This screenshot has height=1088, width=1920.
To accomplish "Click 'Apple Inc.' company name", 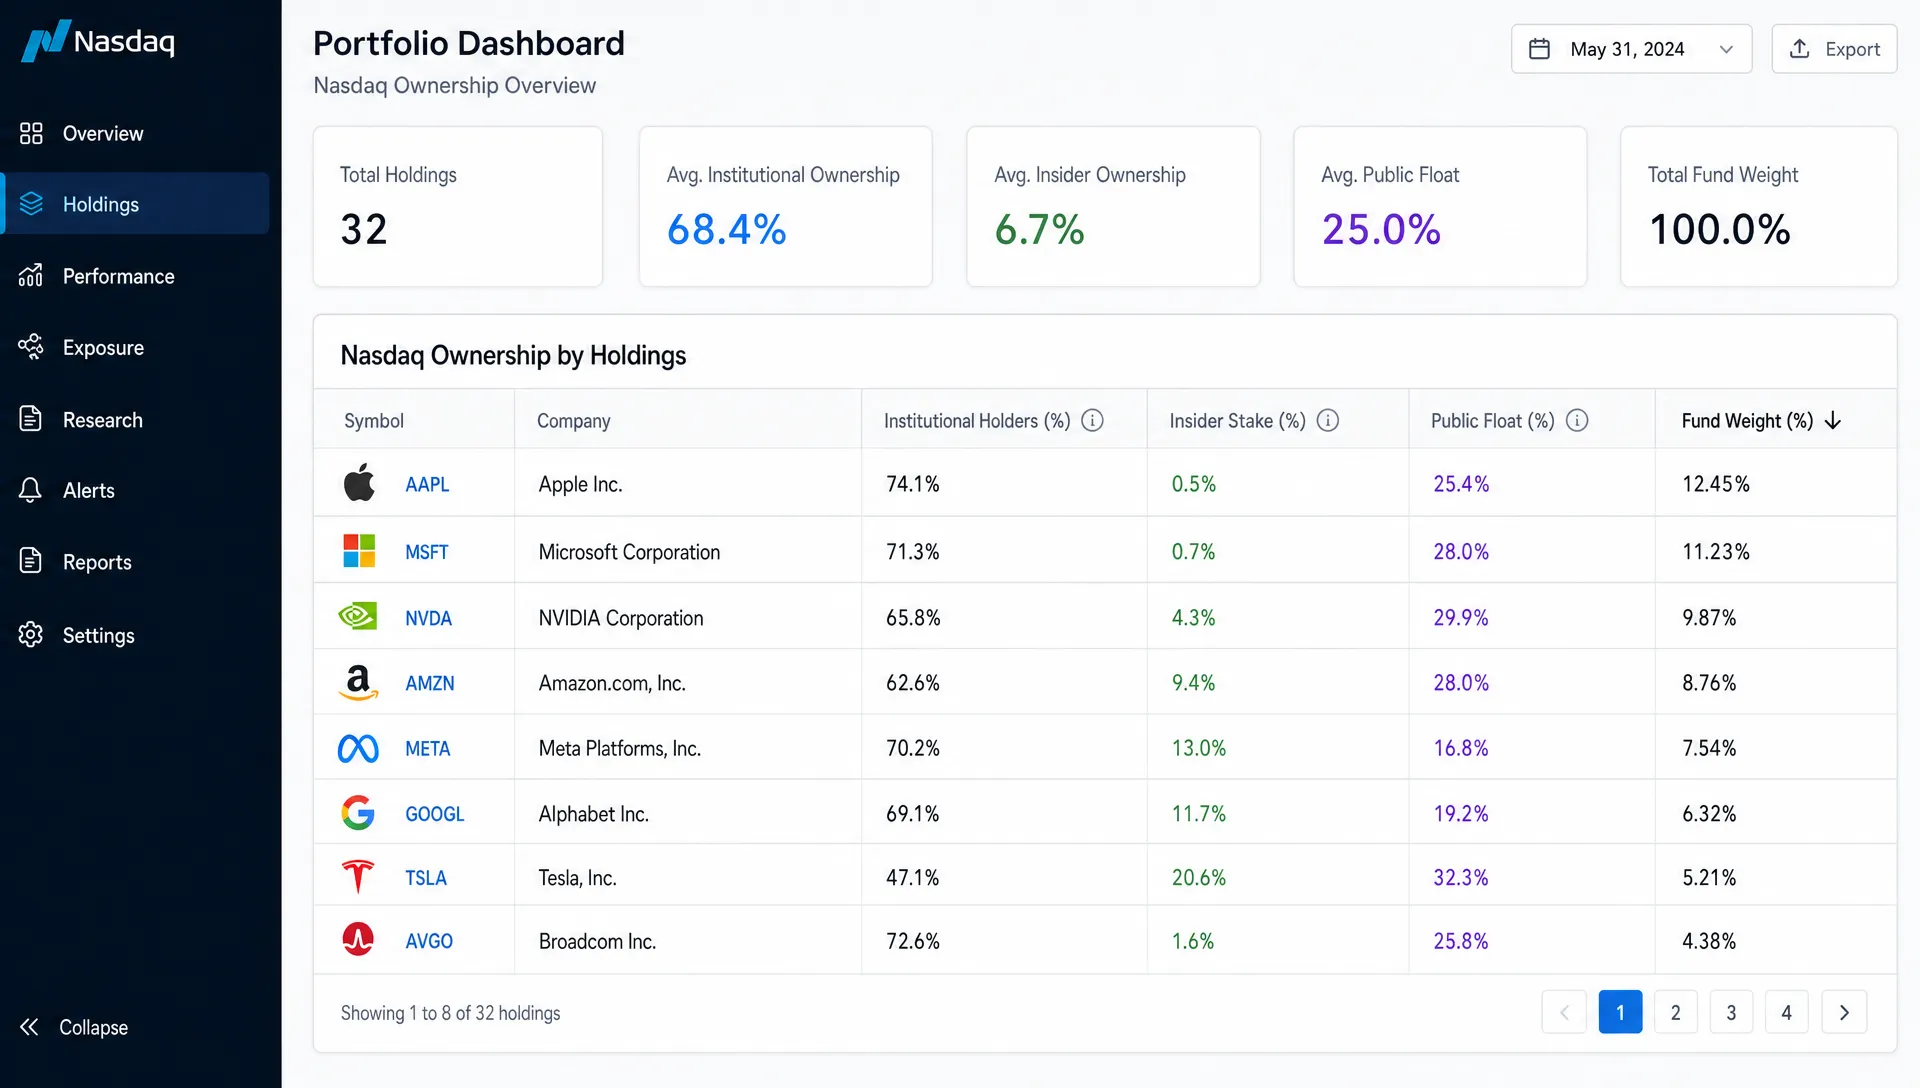I will point(580,485).
